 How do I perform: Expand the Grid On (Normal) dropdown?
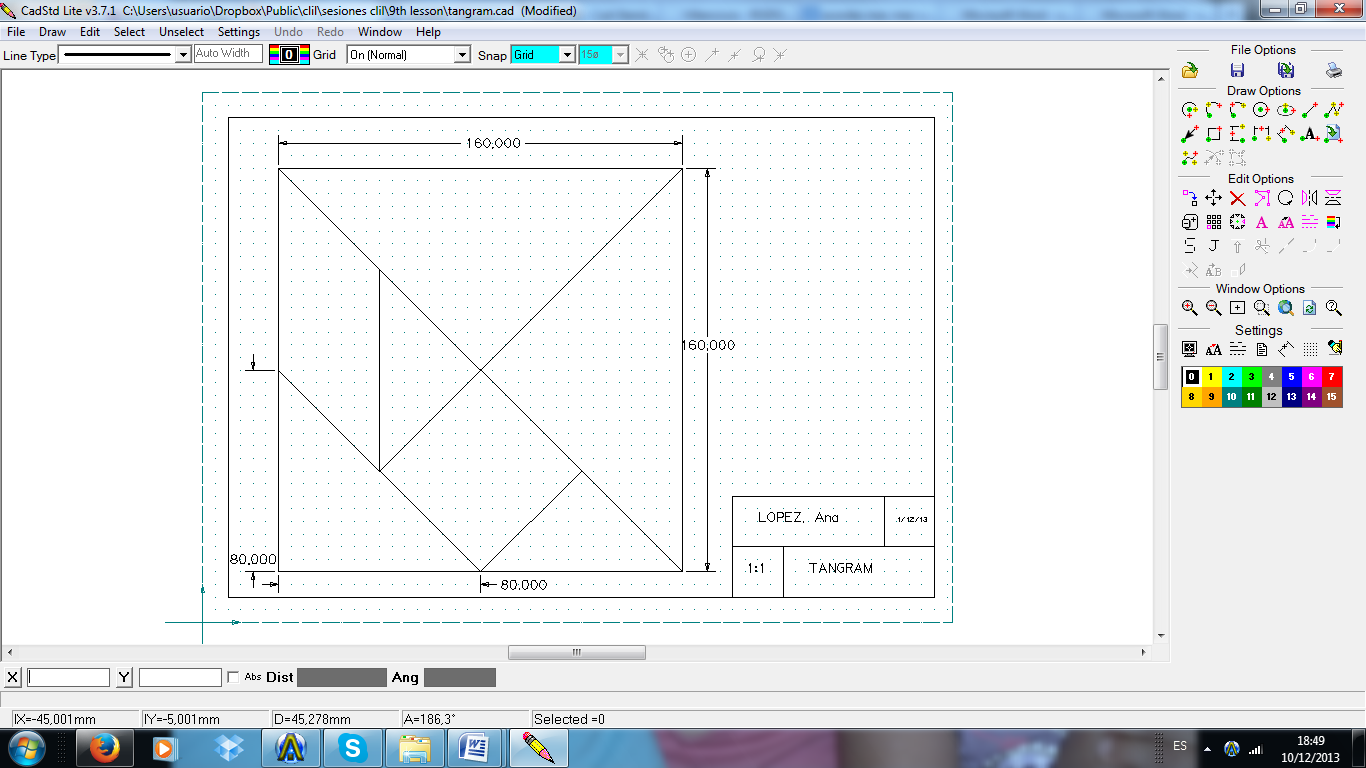click(x=408, y=55)
